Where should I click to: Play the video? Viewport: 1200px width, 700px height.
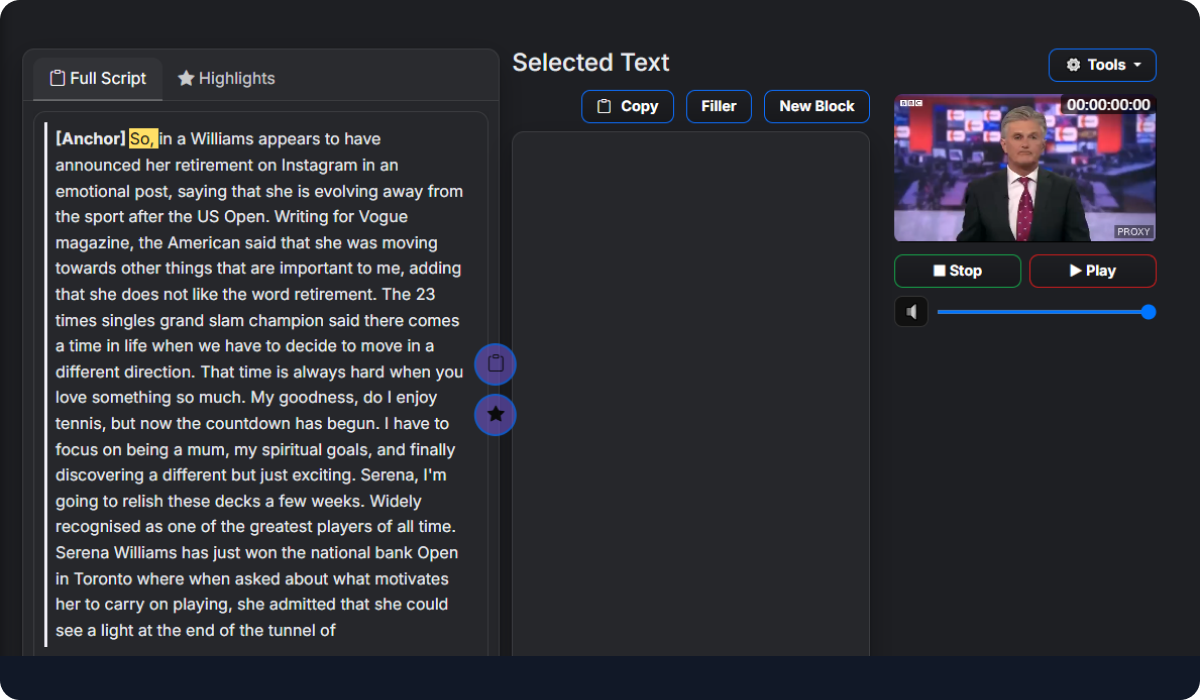(1092, 271)
